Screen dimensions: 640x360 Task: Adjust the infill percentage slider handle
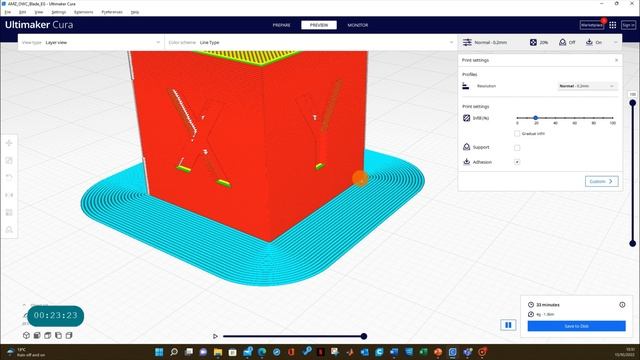[536, 118]
